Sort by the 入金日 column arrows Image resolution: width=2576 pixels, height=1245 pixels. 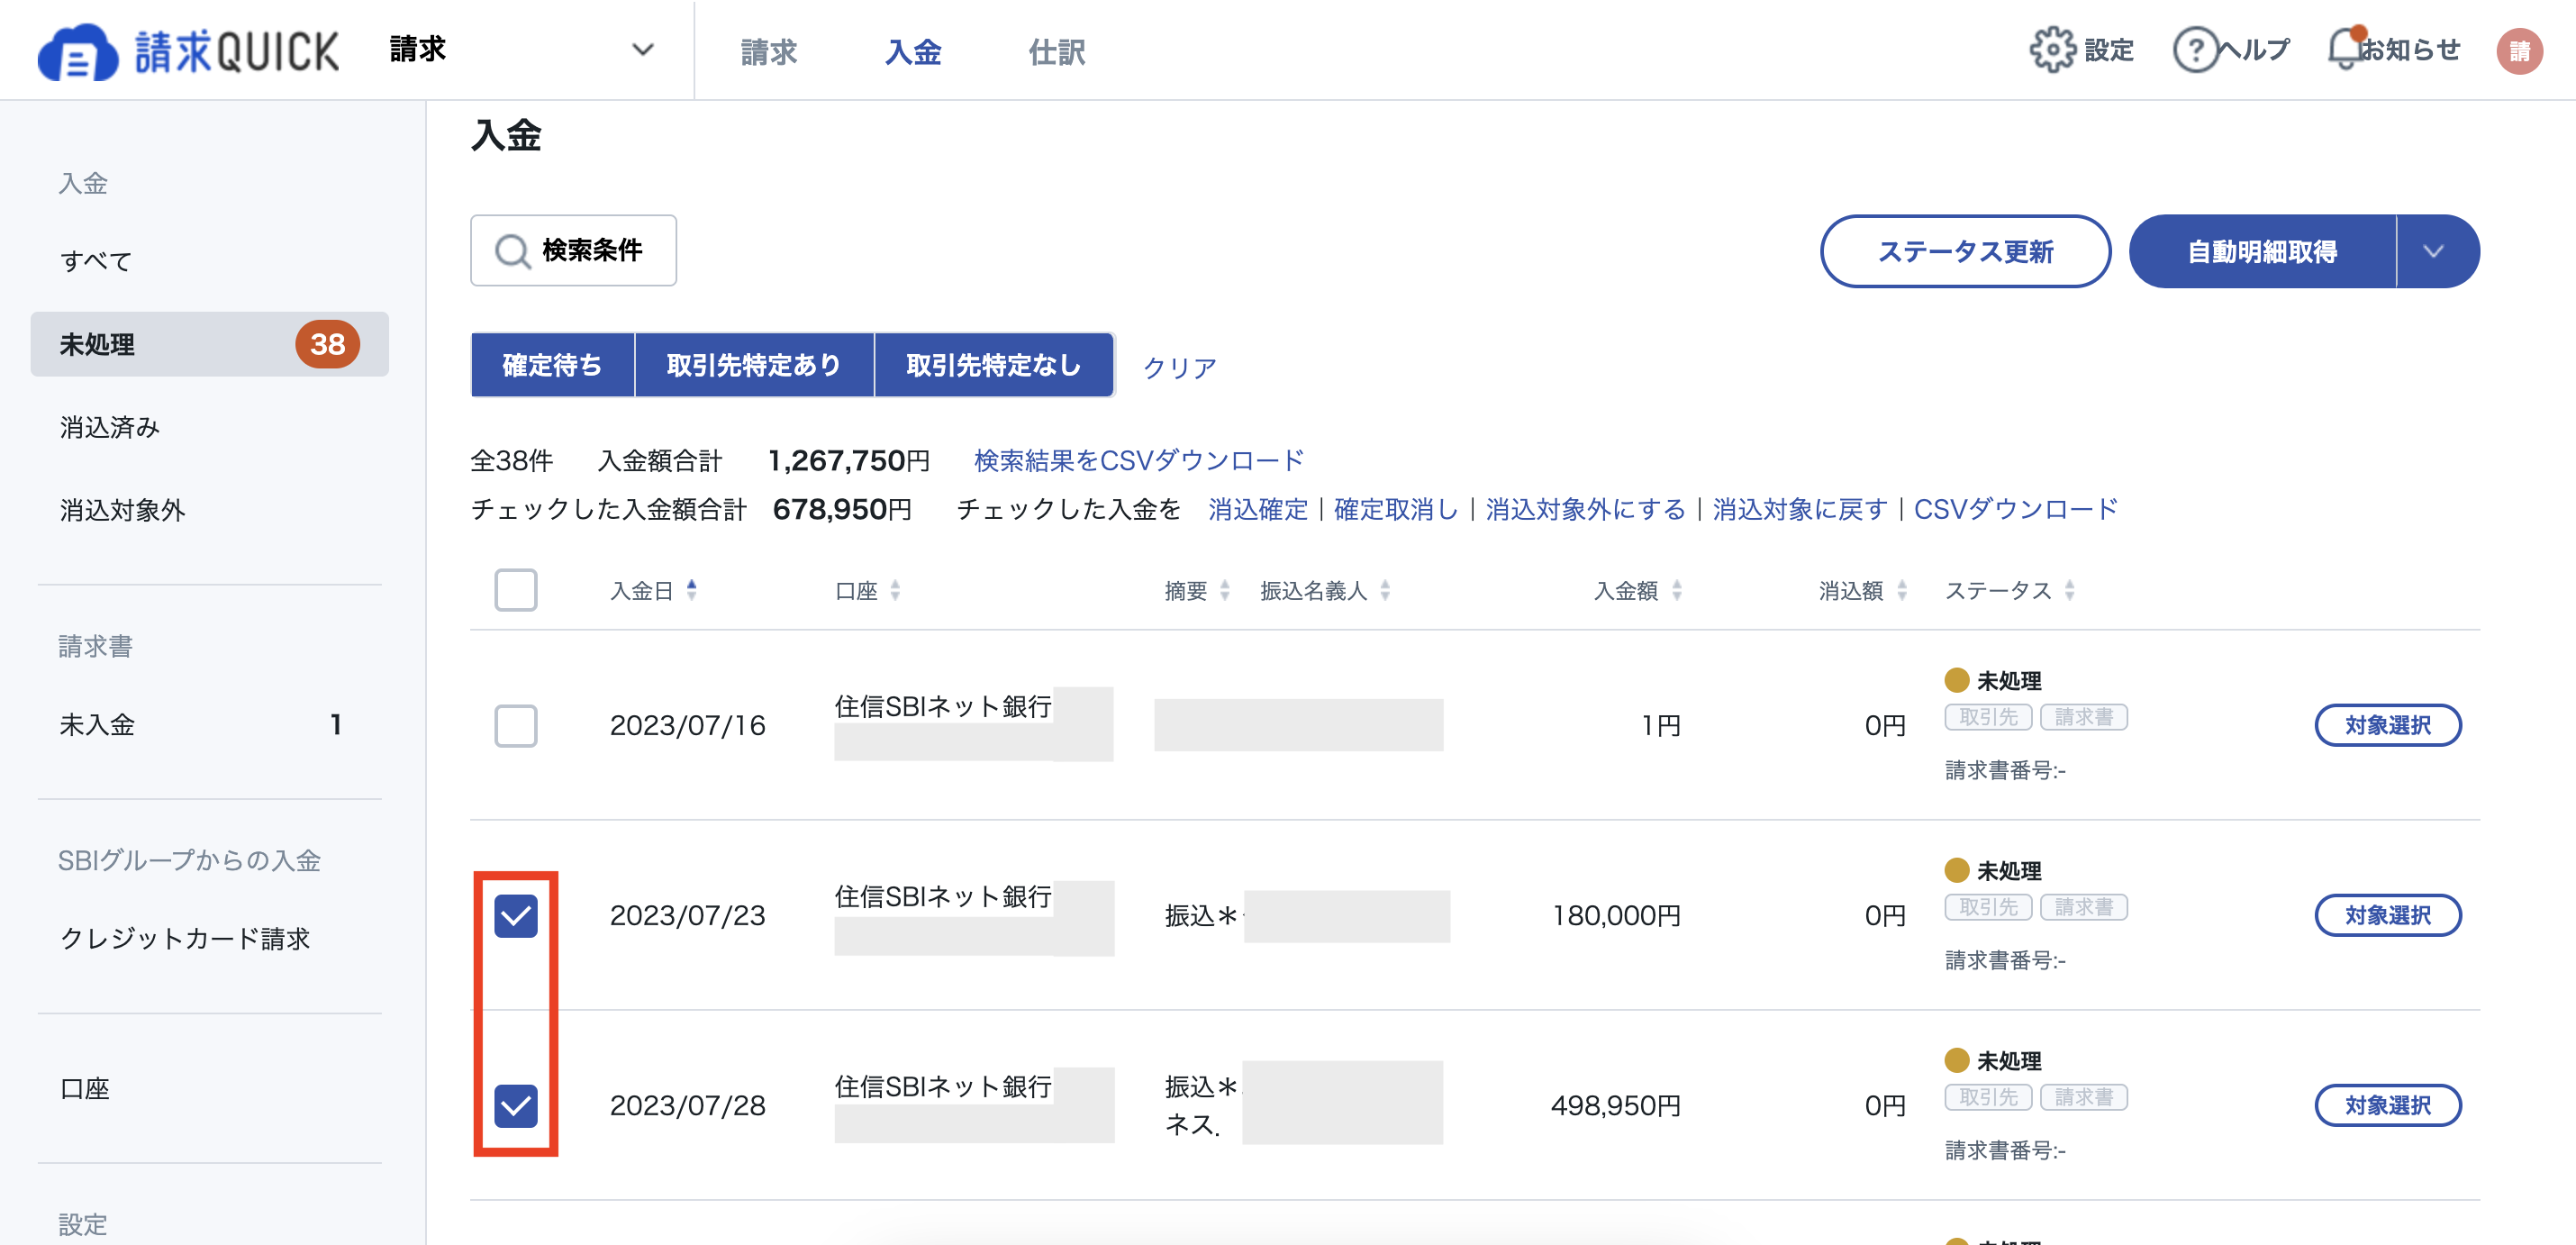click(x=691, y=590)
